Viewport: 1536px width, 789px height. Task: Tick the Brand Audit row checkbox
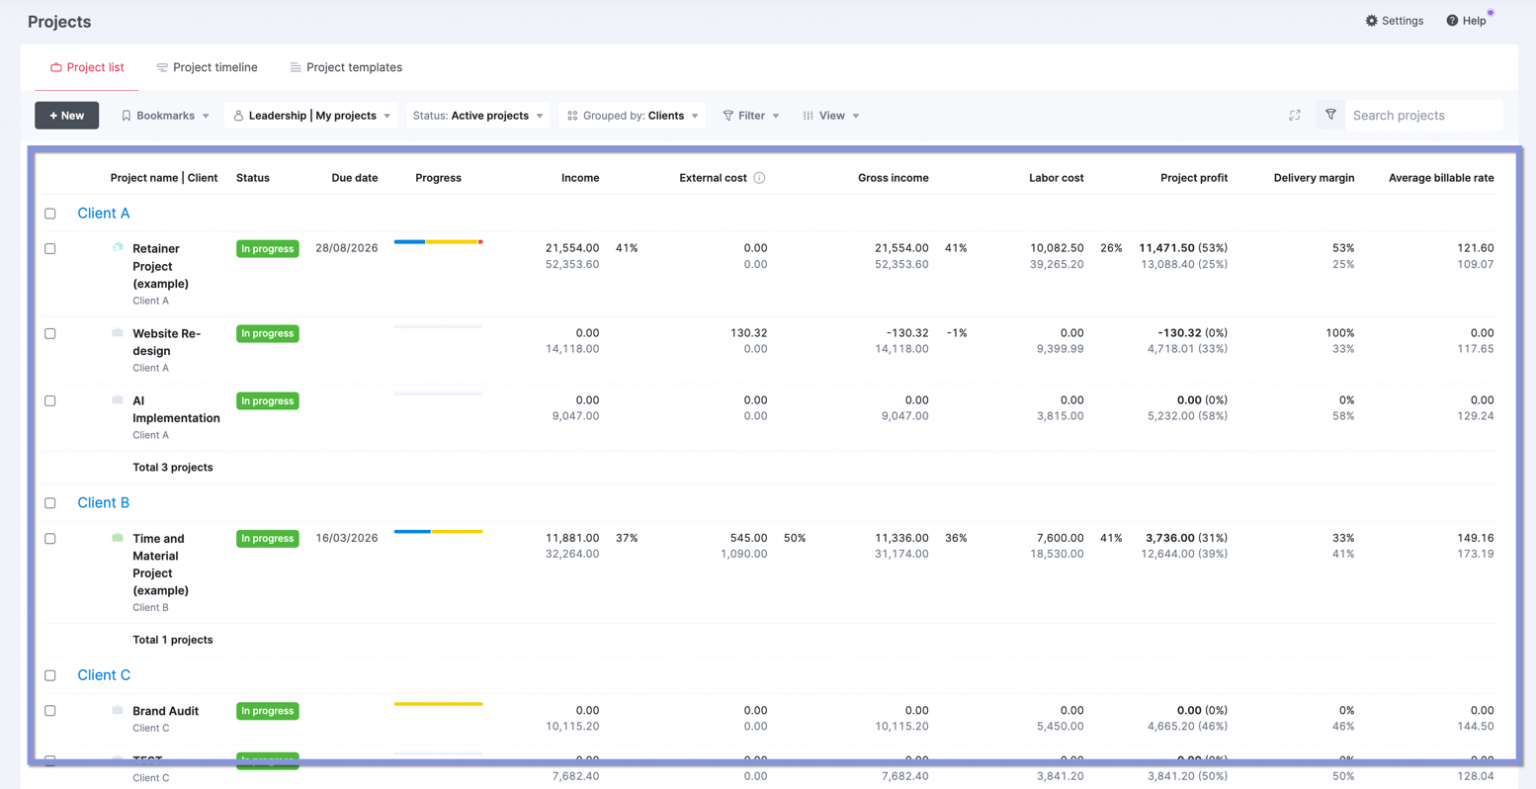[x=50, y=710]
